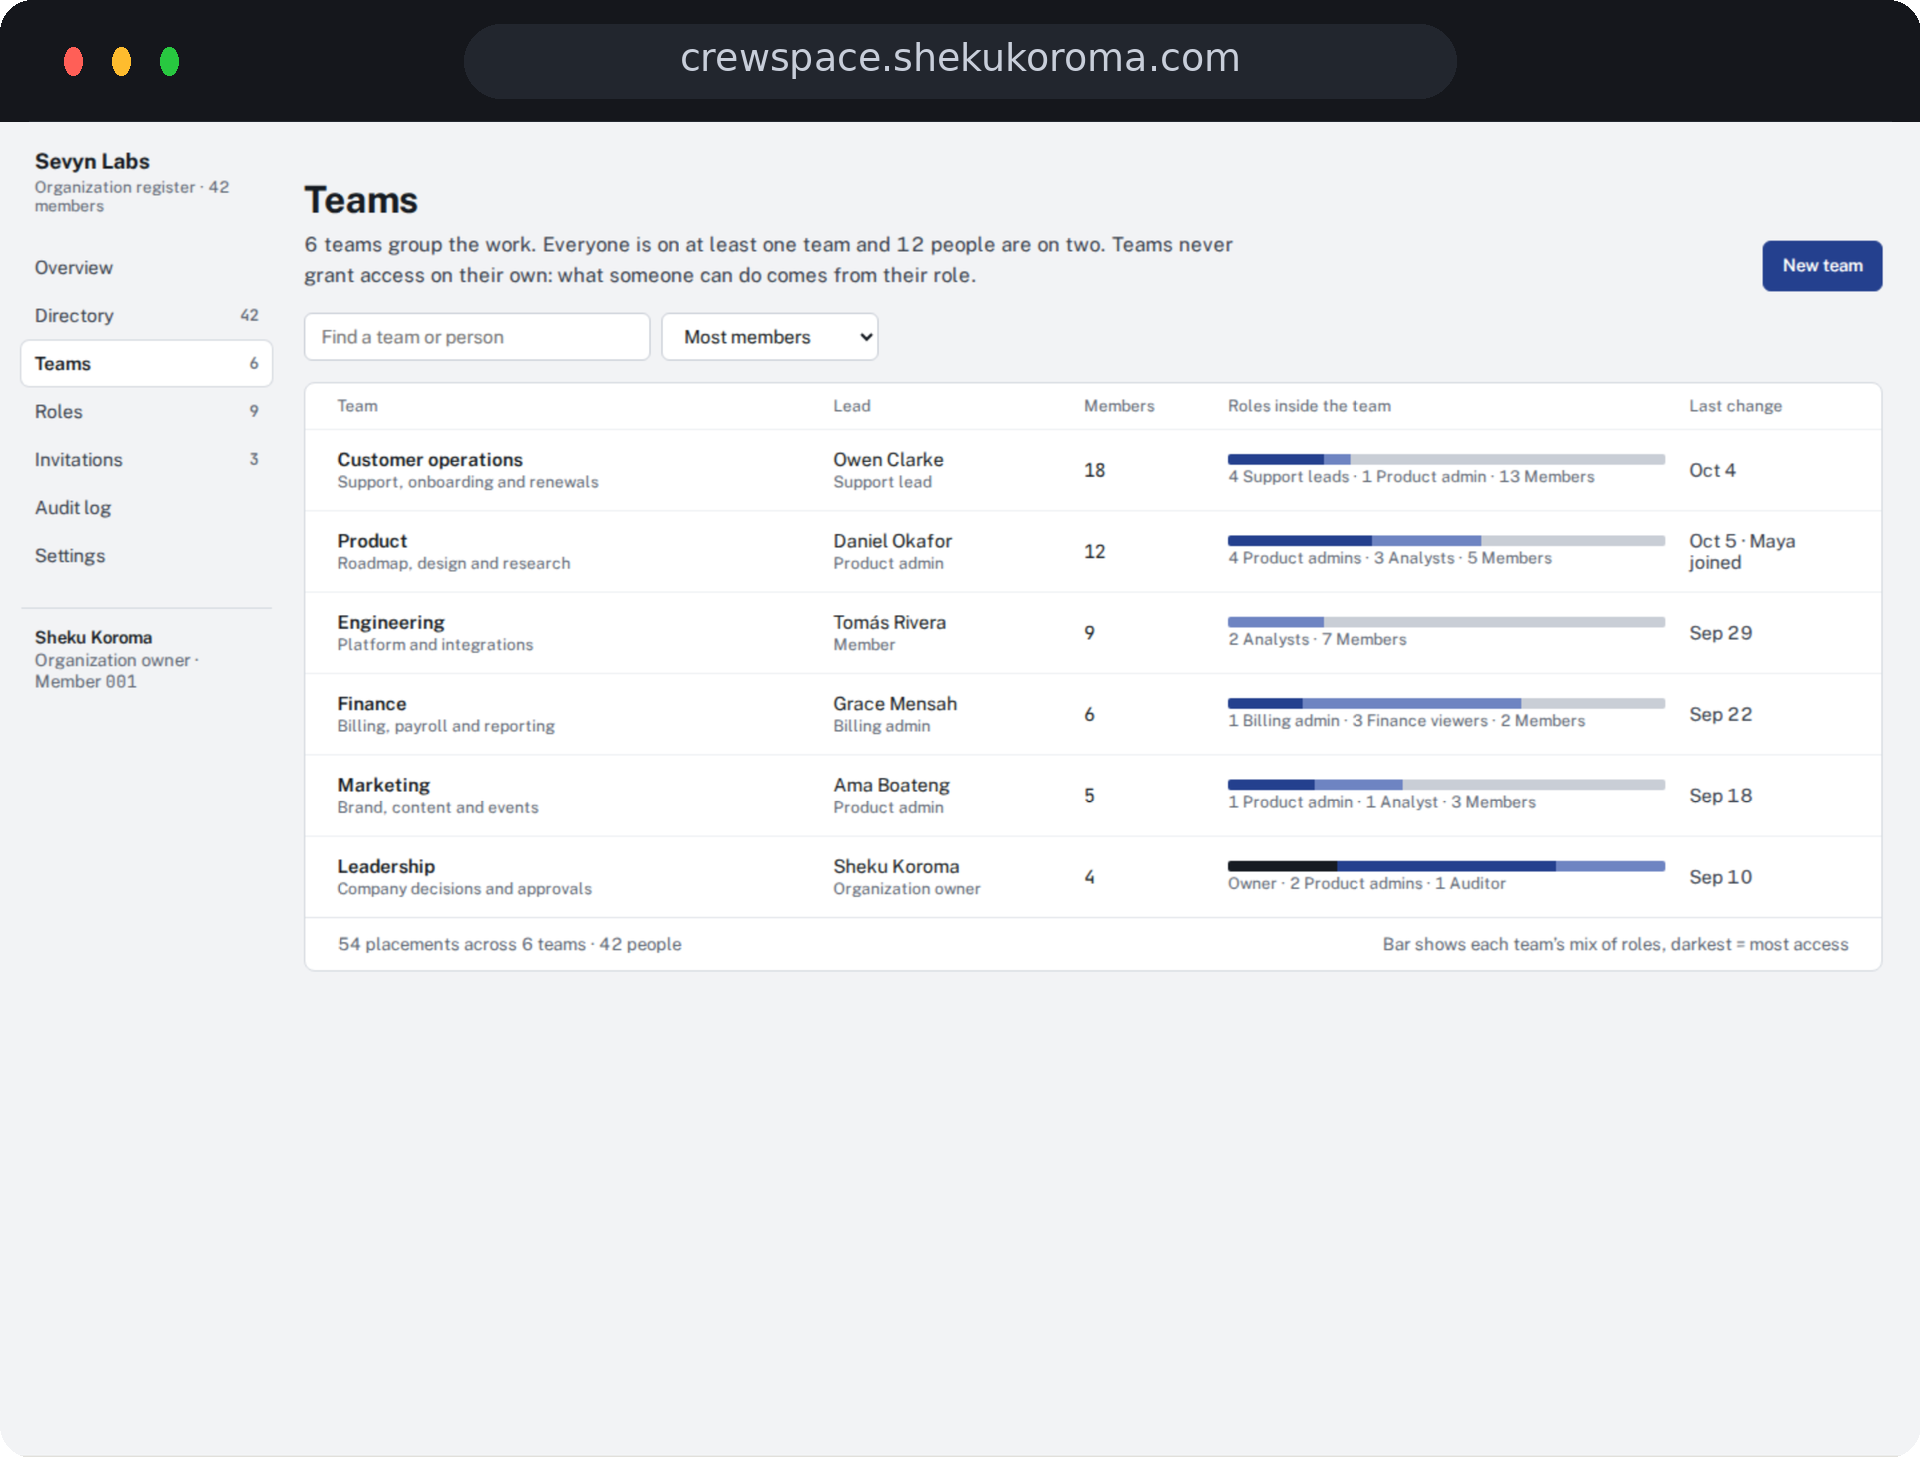1920x1457 pixels.
Task: Open the Most members sort dropdown
Action: 770,337
